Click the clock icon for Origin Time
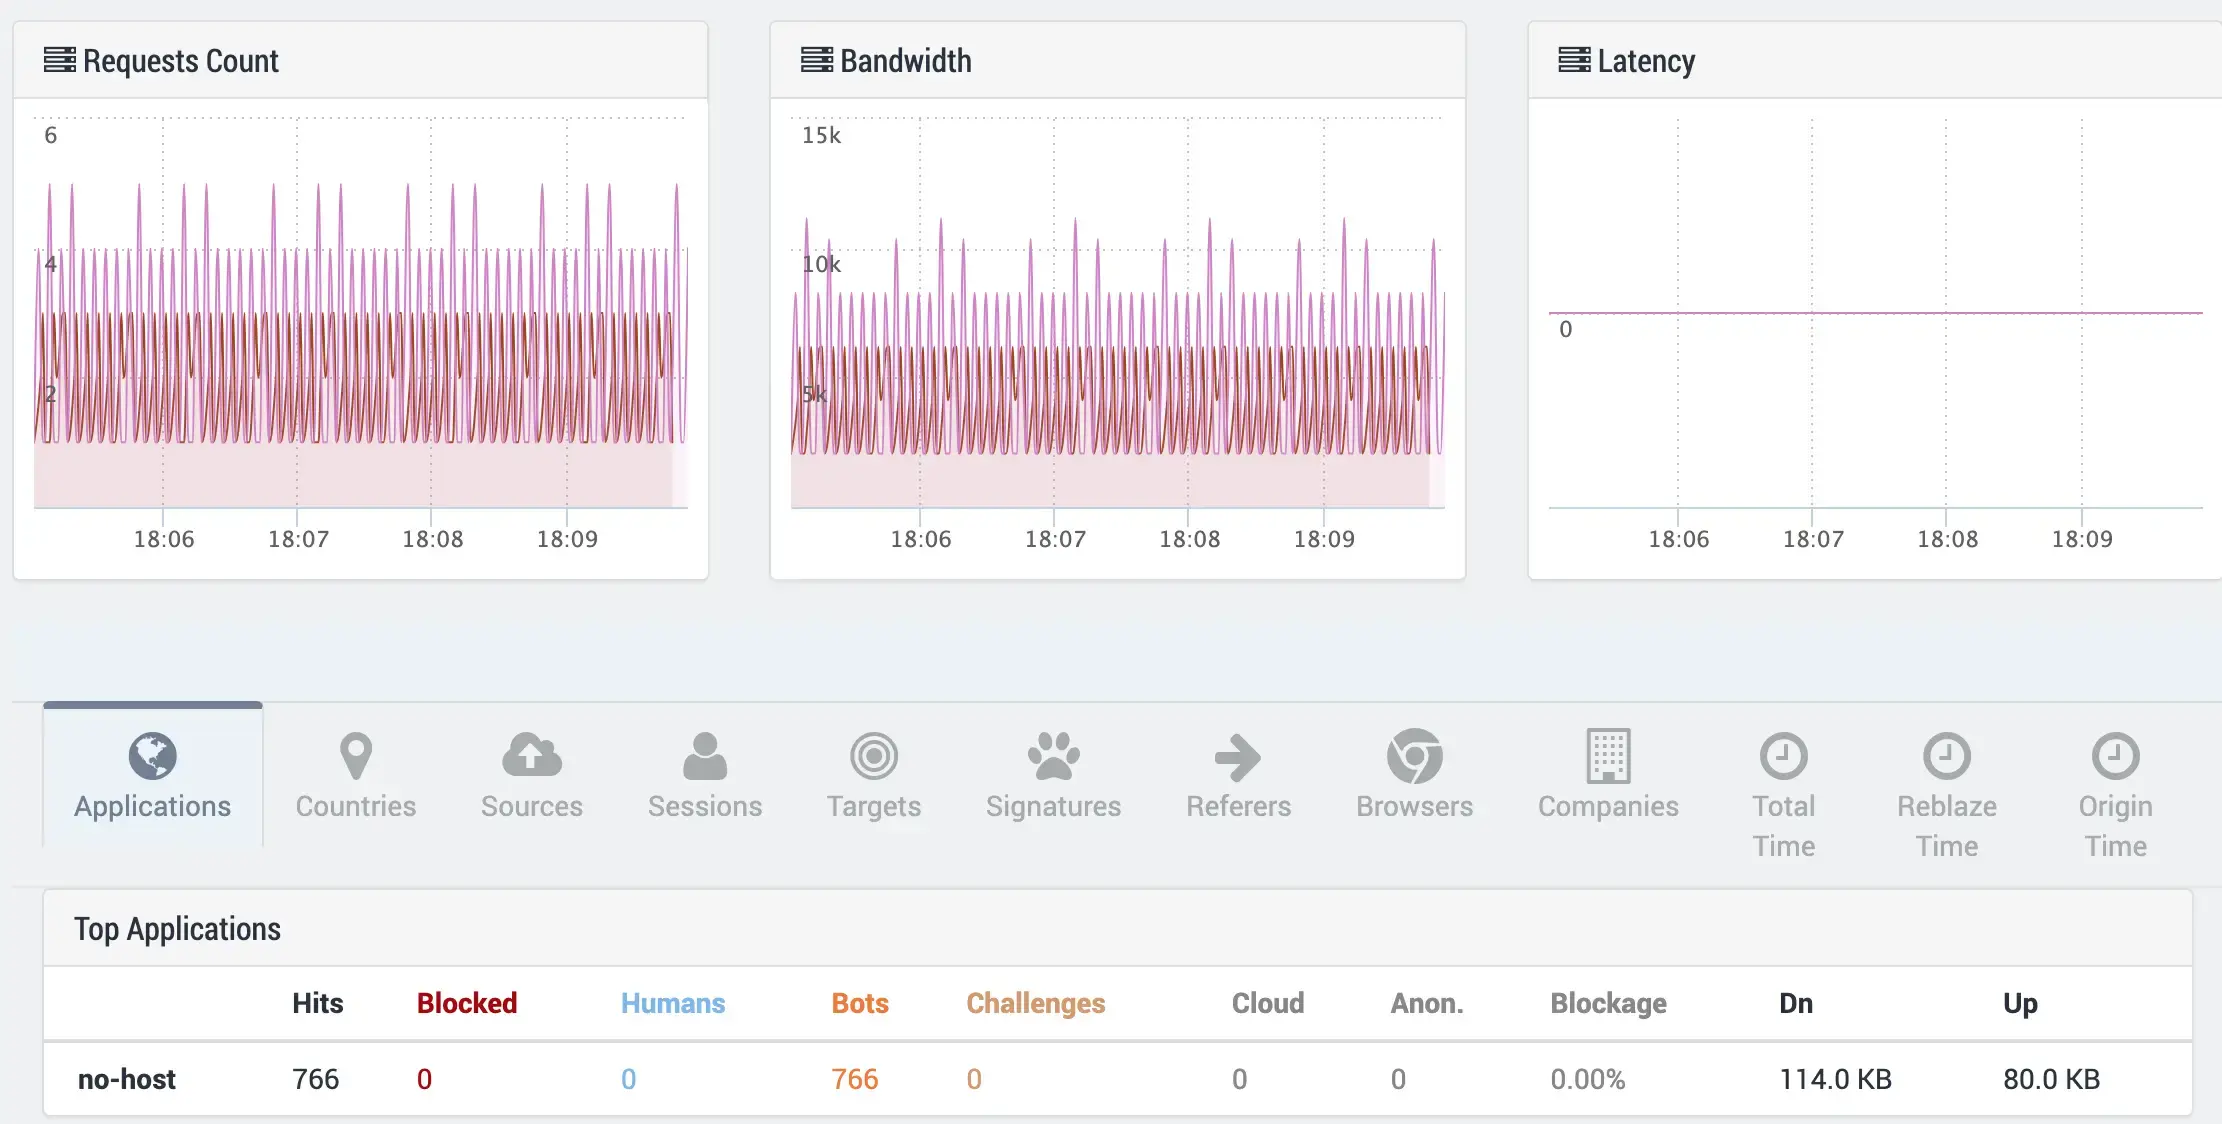This screenshot has width=2222, height=1124. (2116, 756)
